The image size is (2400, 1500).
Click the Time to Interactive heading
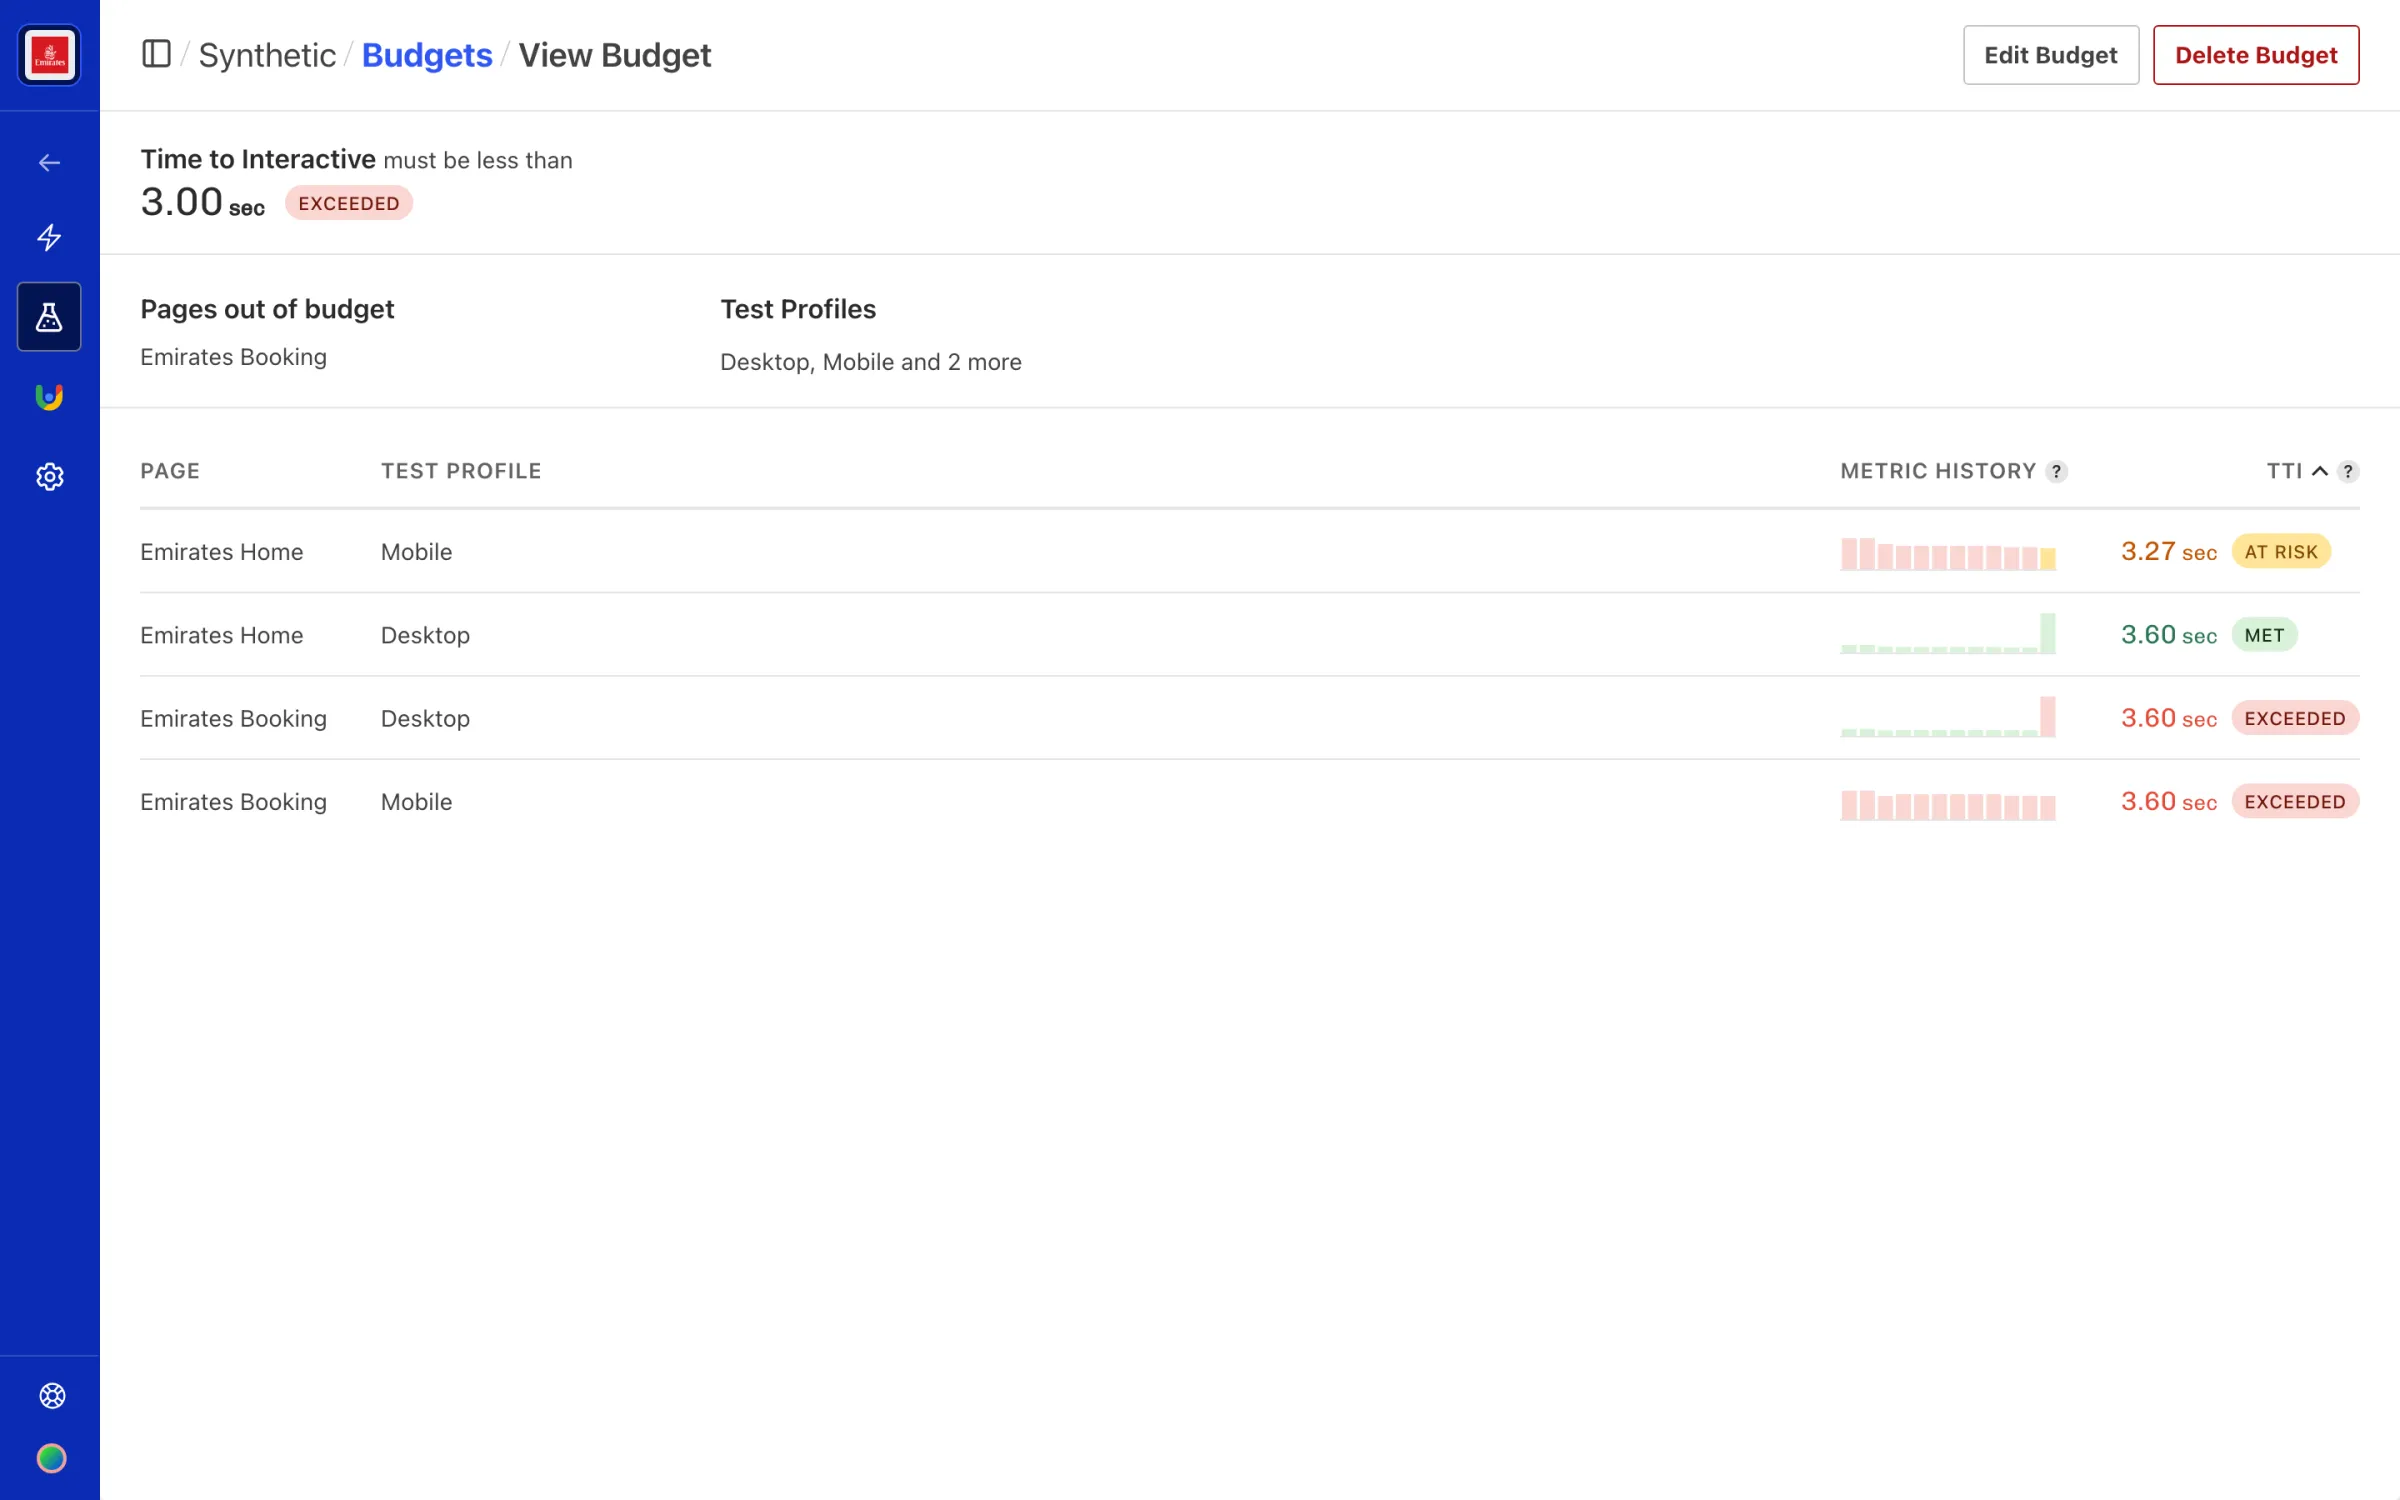(257, 159)
